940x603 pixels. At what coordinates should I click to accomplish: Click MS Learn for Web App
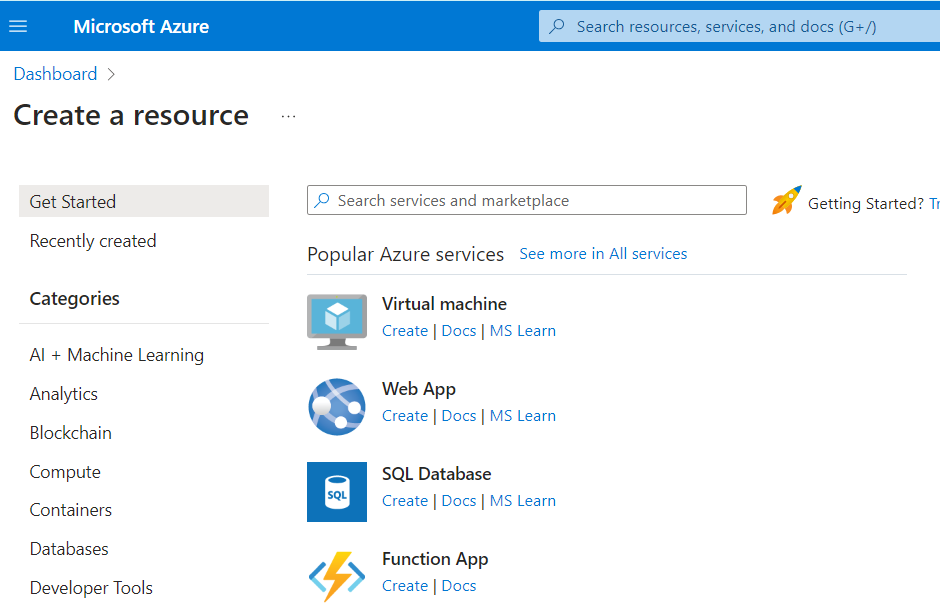click(522, 415)
